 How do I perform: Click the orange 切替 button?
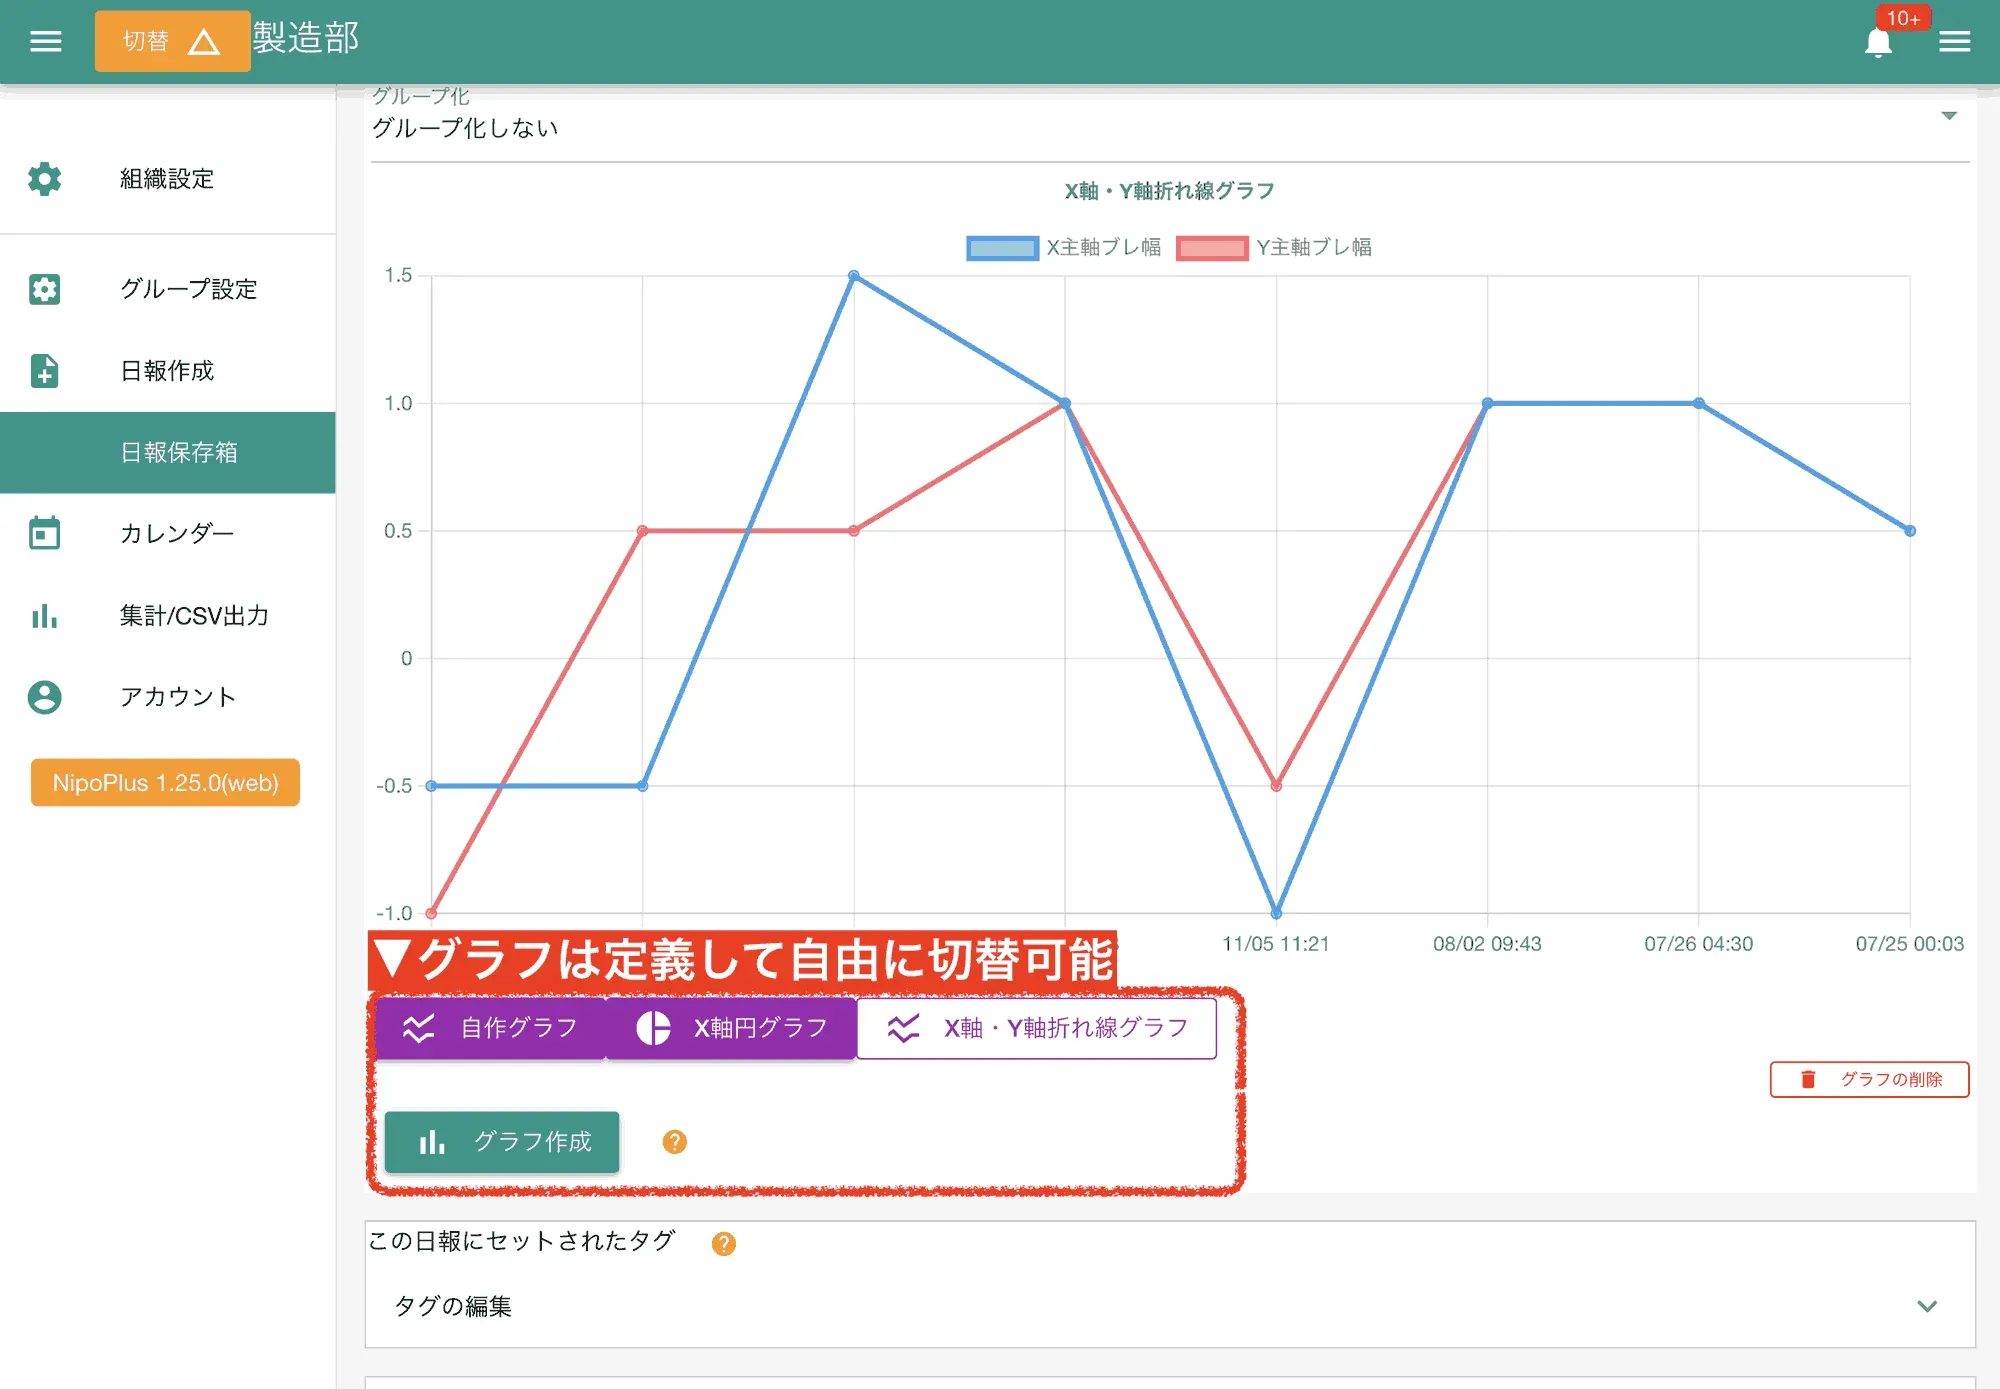[172, 41]
